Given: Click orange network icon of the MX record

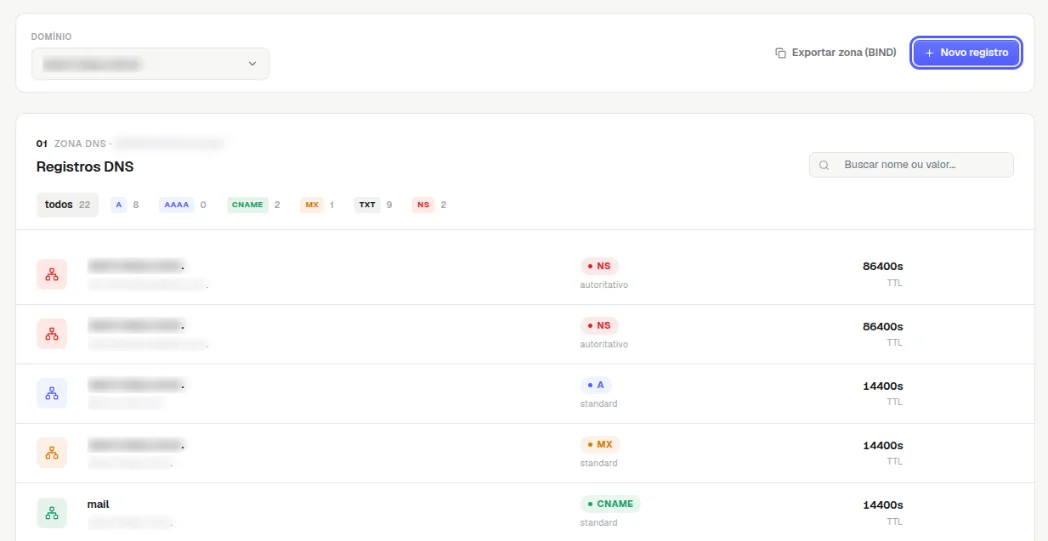Looking at the screenshot, I should 51,453.
